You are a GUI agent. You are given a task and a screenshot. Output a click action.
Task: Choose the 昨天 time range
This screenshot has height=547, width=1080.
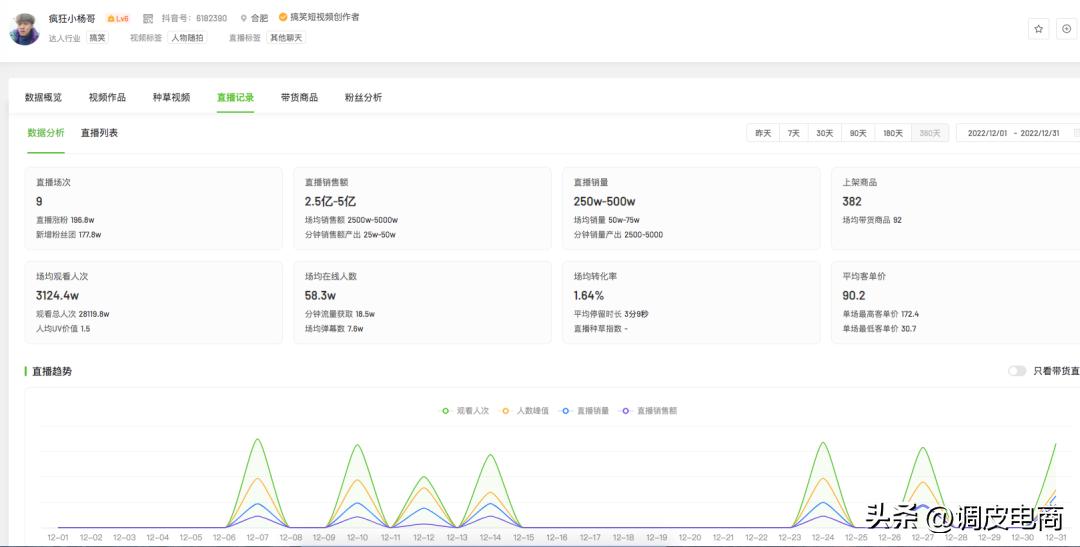click(763, 133)
